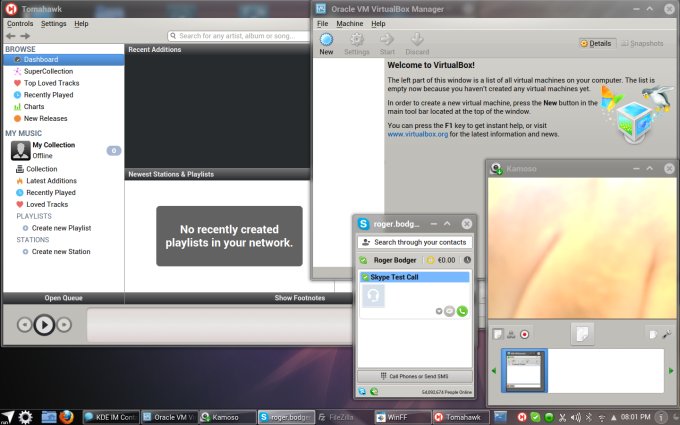Open the Tomahawk Settings menu
680x425 pixels.
(53, 23)
